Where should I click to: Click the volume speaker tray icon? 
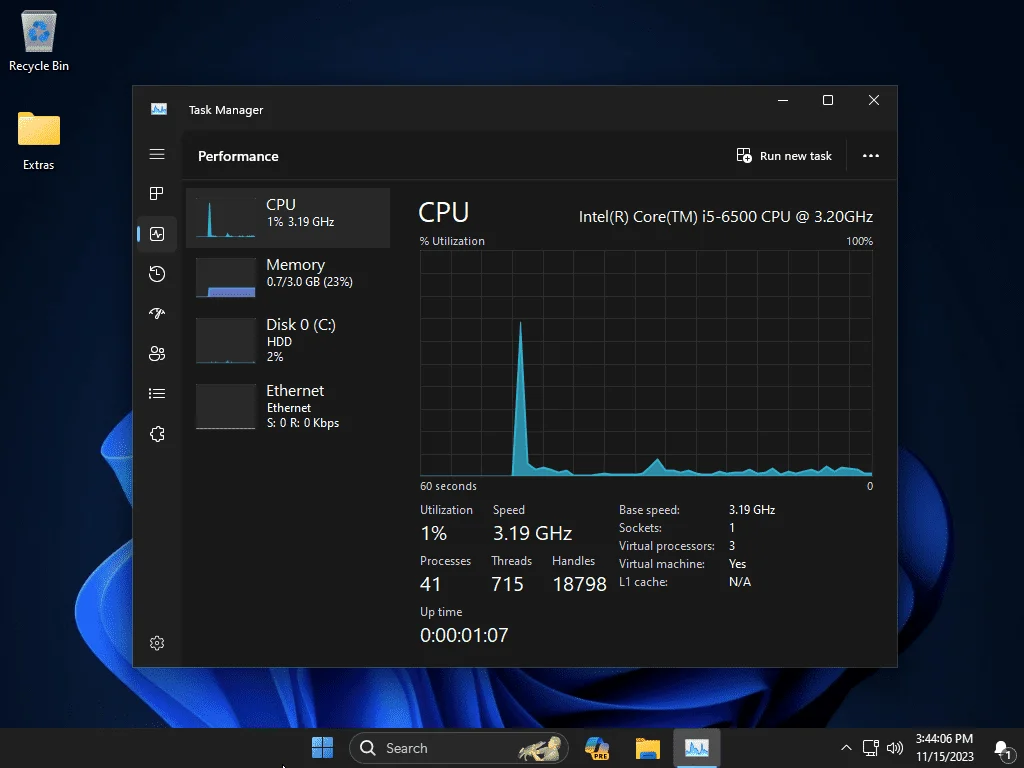[895, 748]
